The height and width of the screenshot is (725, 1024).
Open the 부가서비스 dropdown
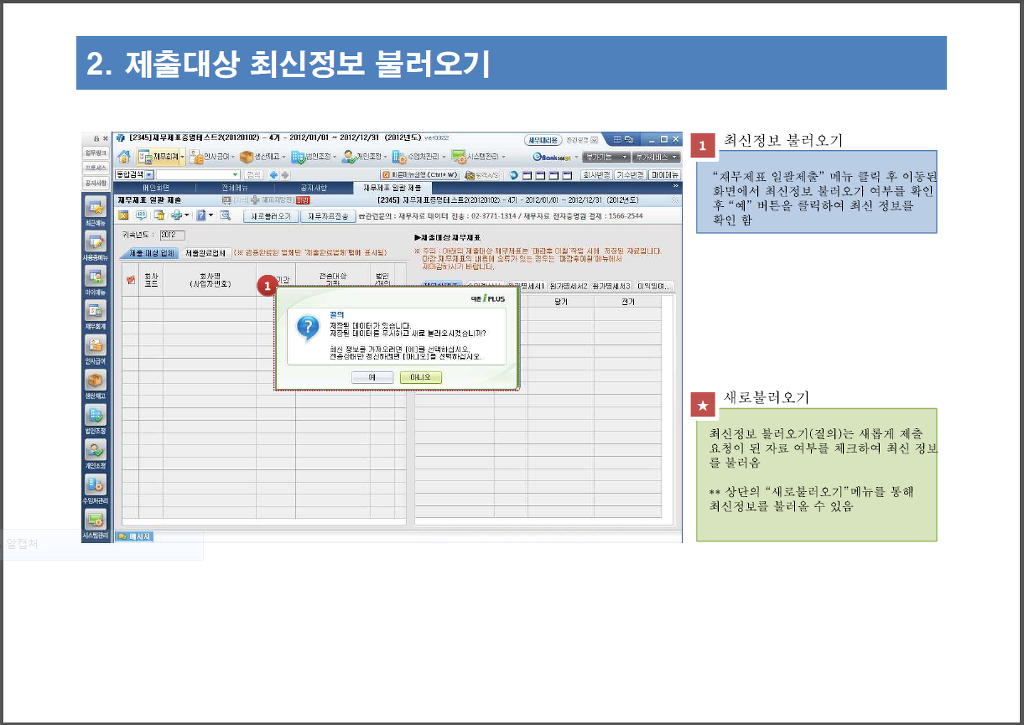[656, 157]
